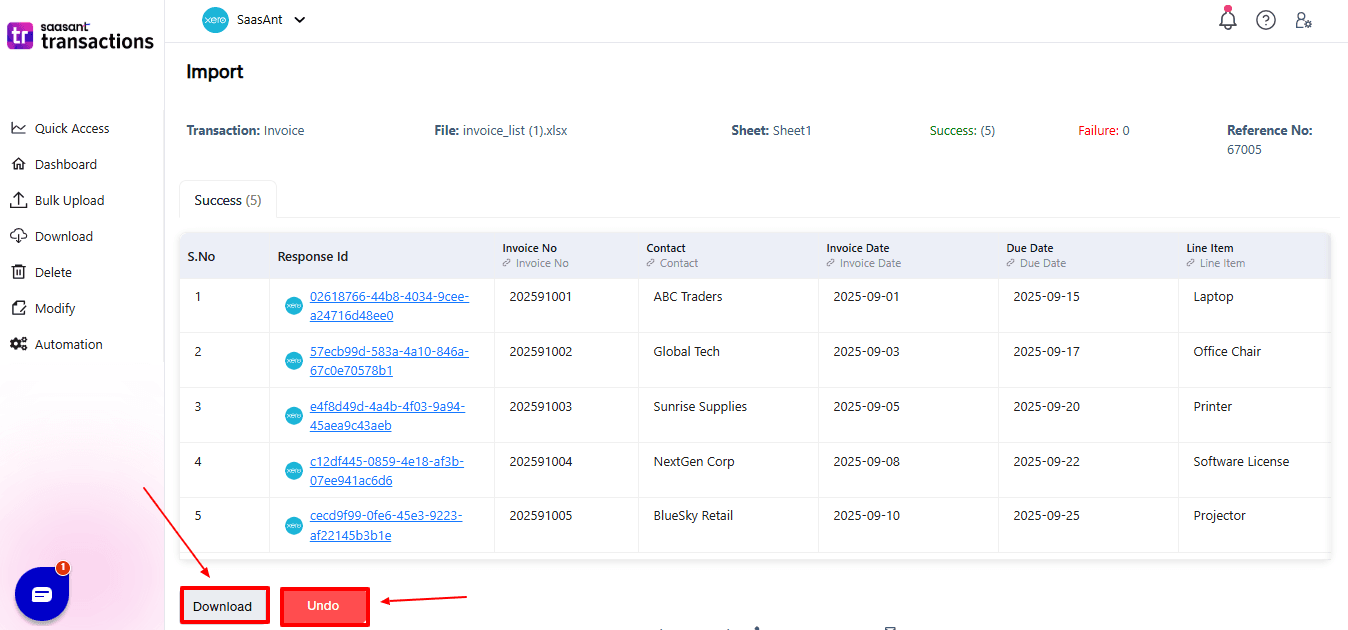This screenshot has width=1348, height=630.
Task: Select Modify in the sidebar
Action: [55, 308]
